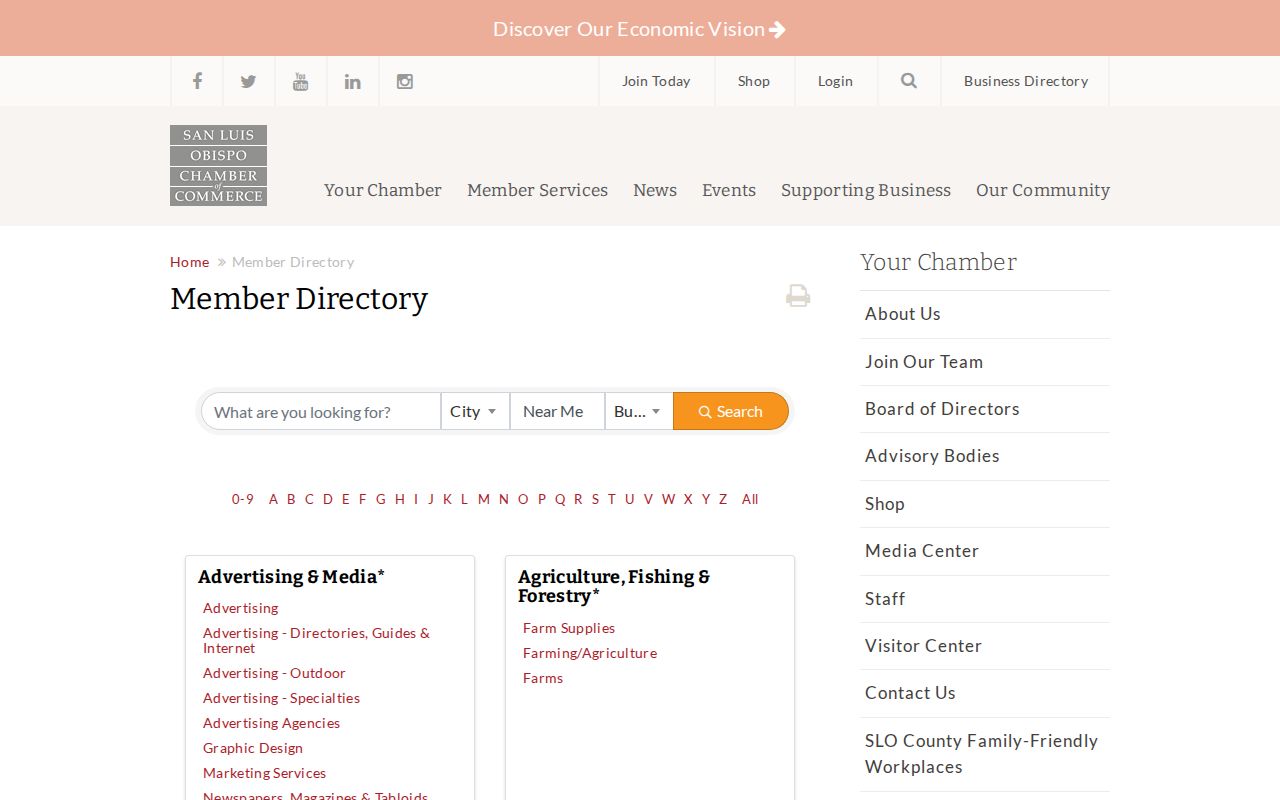Image resolution: width=1280 pixels, height=800 pixels.
Task: Open the LinkedIn social icon
Action: 352,81
